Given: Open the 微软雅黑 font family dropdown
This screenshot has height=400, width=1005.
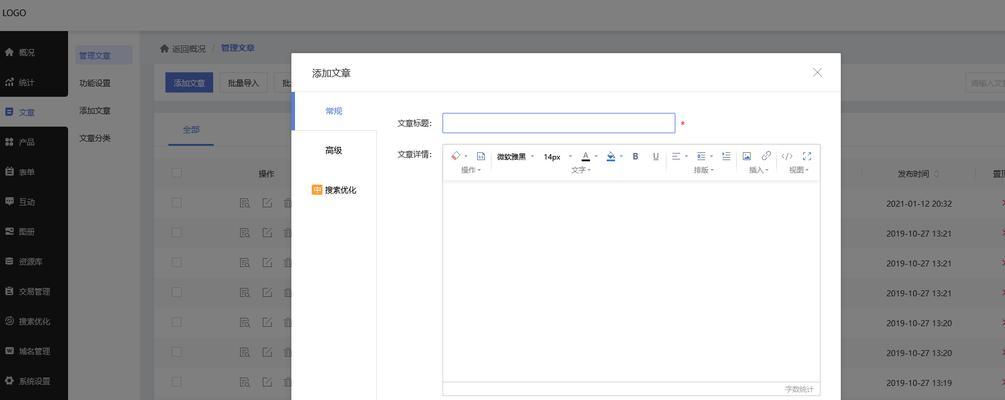Looking at the screenshot, I should pyautogui.click(x=515, y=156).
